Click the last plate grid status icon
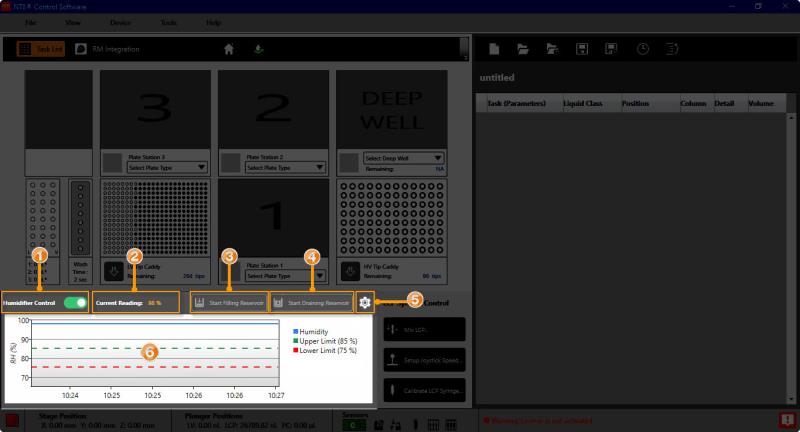The image size is (800, 432). pos(451,424)
